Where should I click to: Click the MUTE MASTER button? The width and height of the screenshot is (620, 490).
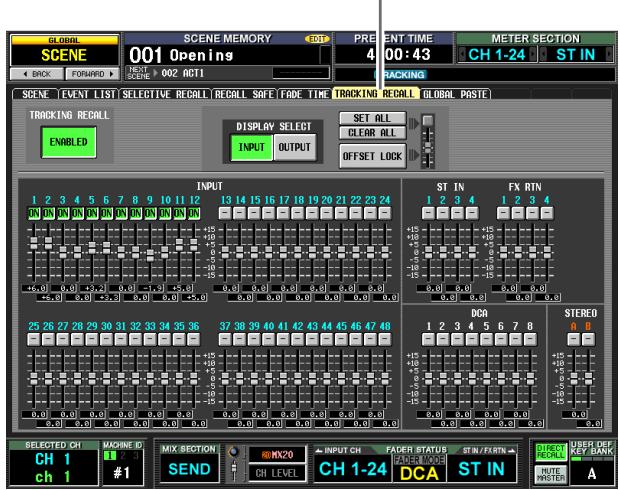(x=551, y=474)
